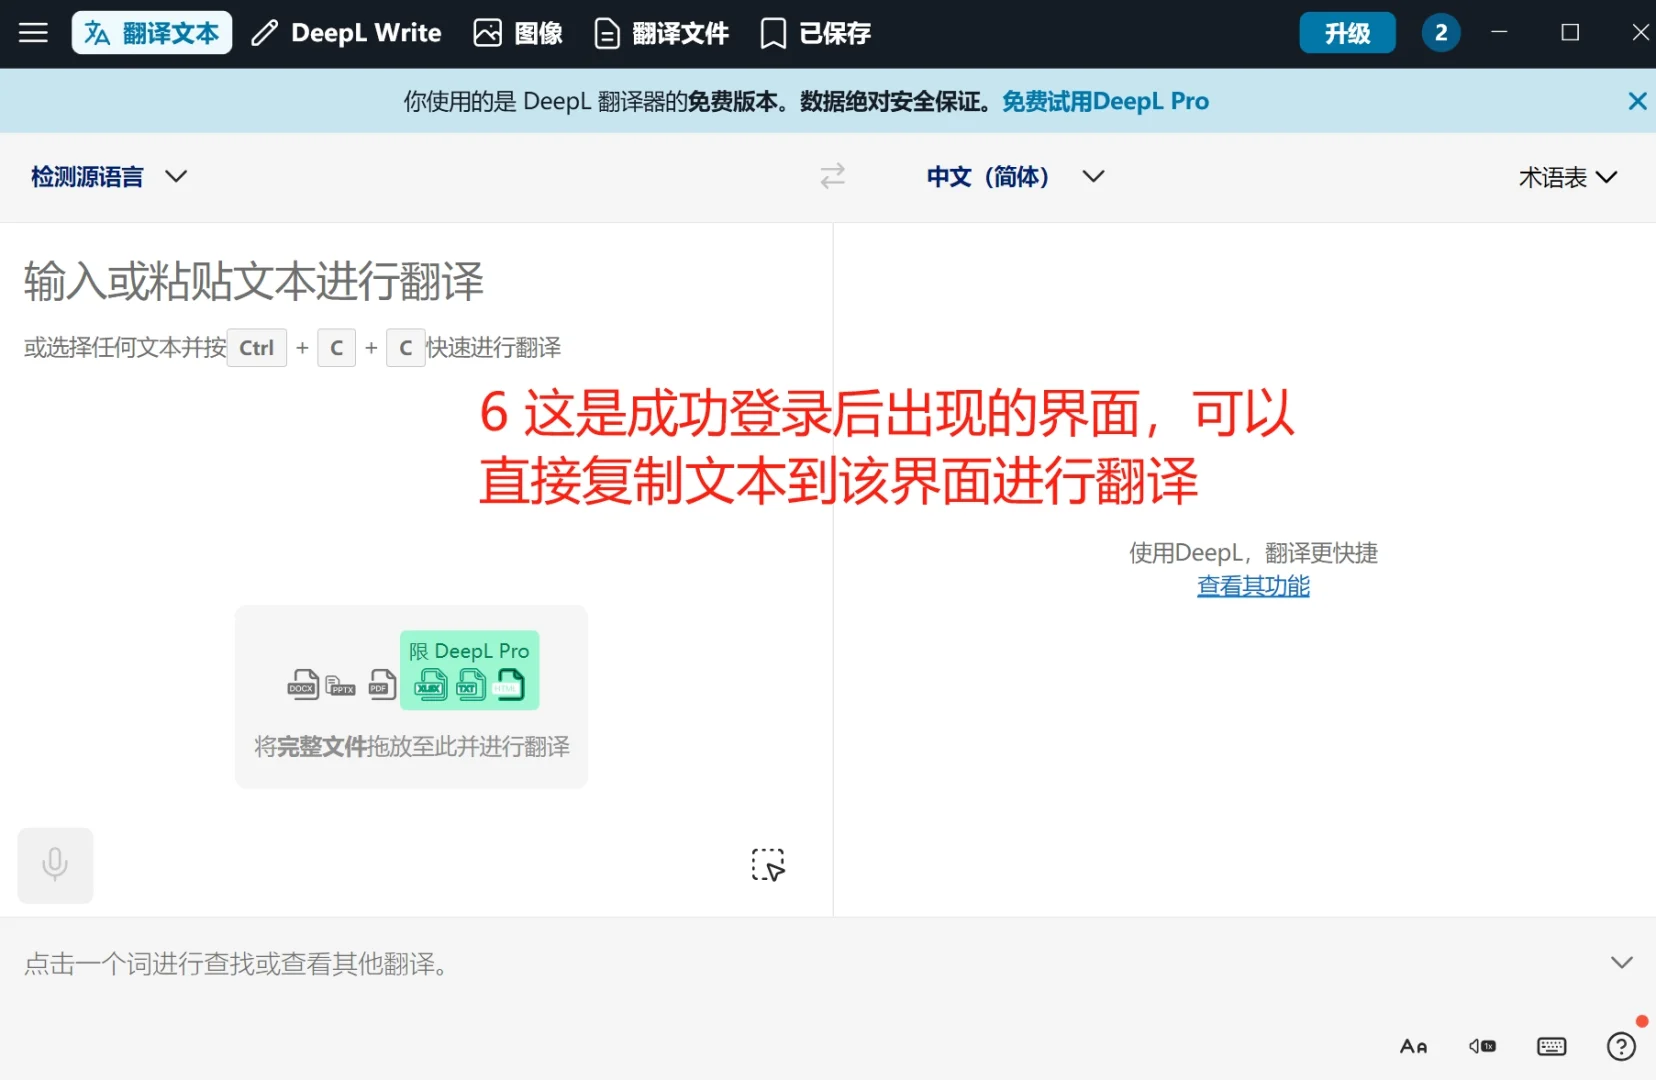Click the Ctrl key hint
This screenshot has width=1656, height=1080.
pyautogui.click(x=257, y=348)
